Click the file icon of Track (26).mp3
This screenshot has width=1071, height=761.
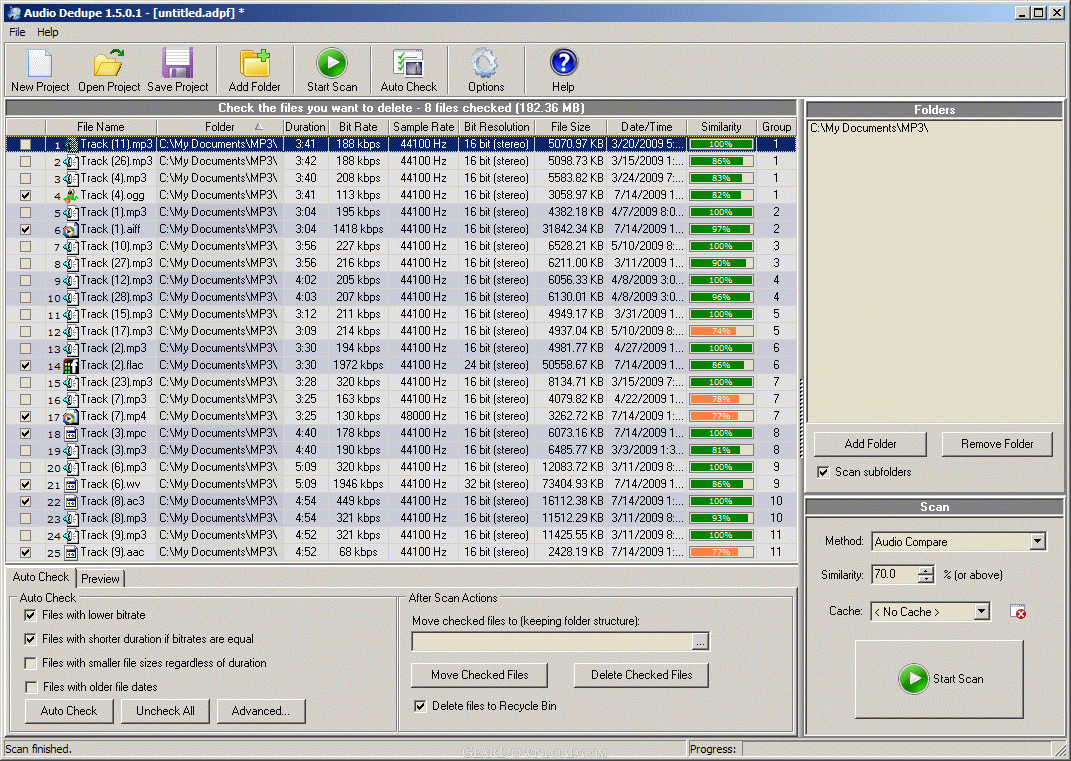coord(71,161)
